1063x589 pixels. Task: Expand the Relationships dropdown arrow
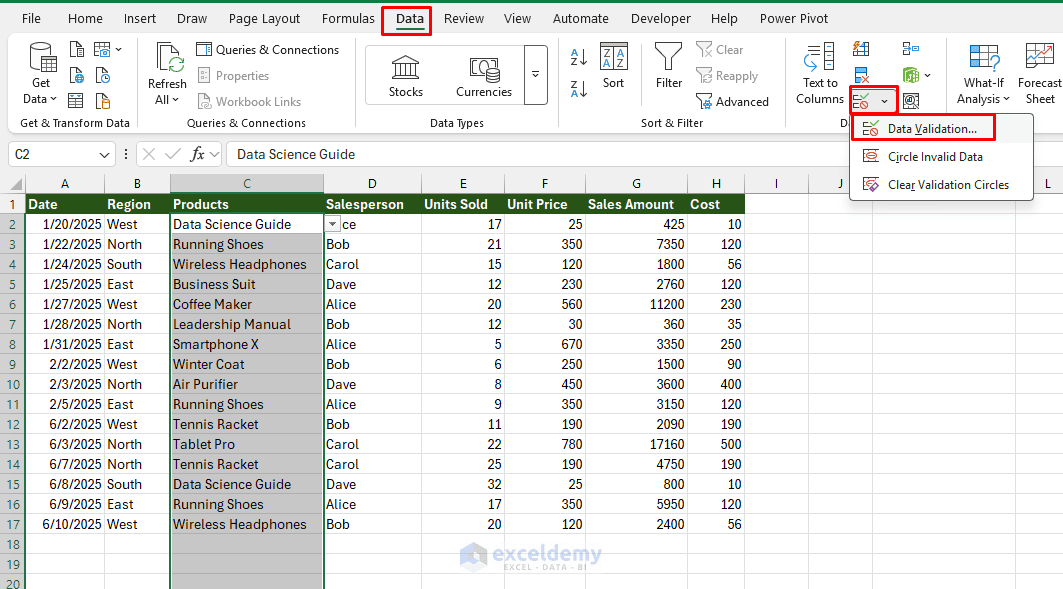[927, 75]
